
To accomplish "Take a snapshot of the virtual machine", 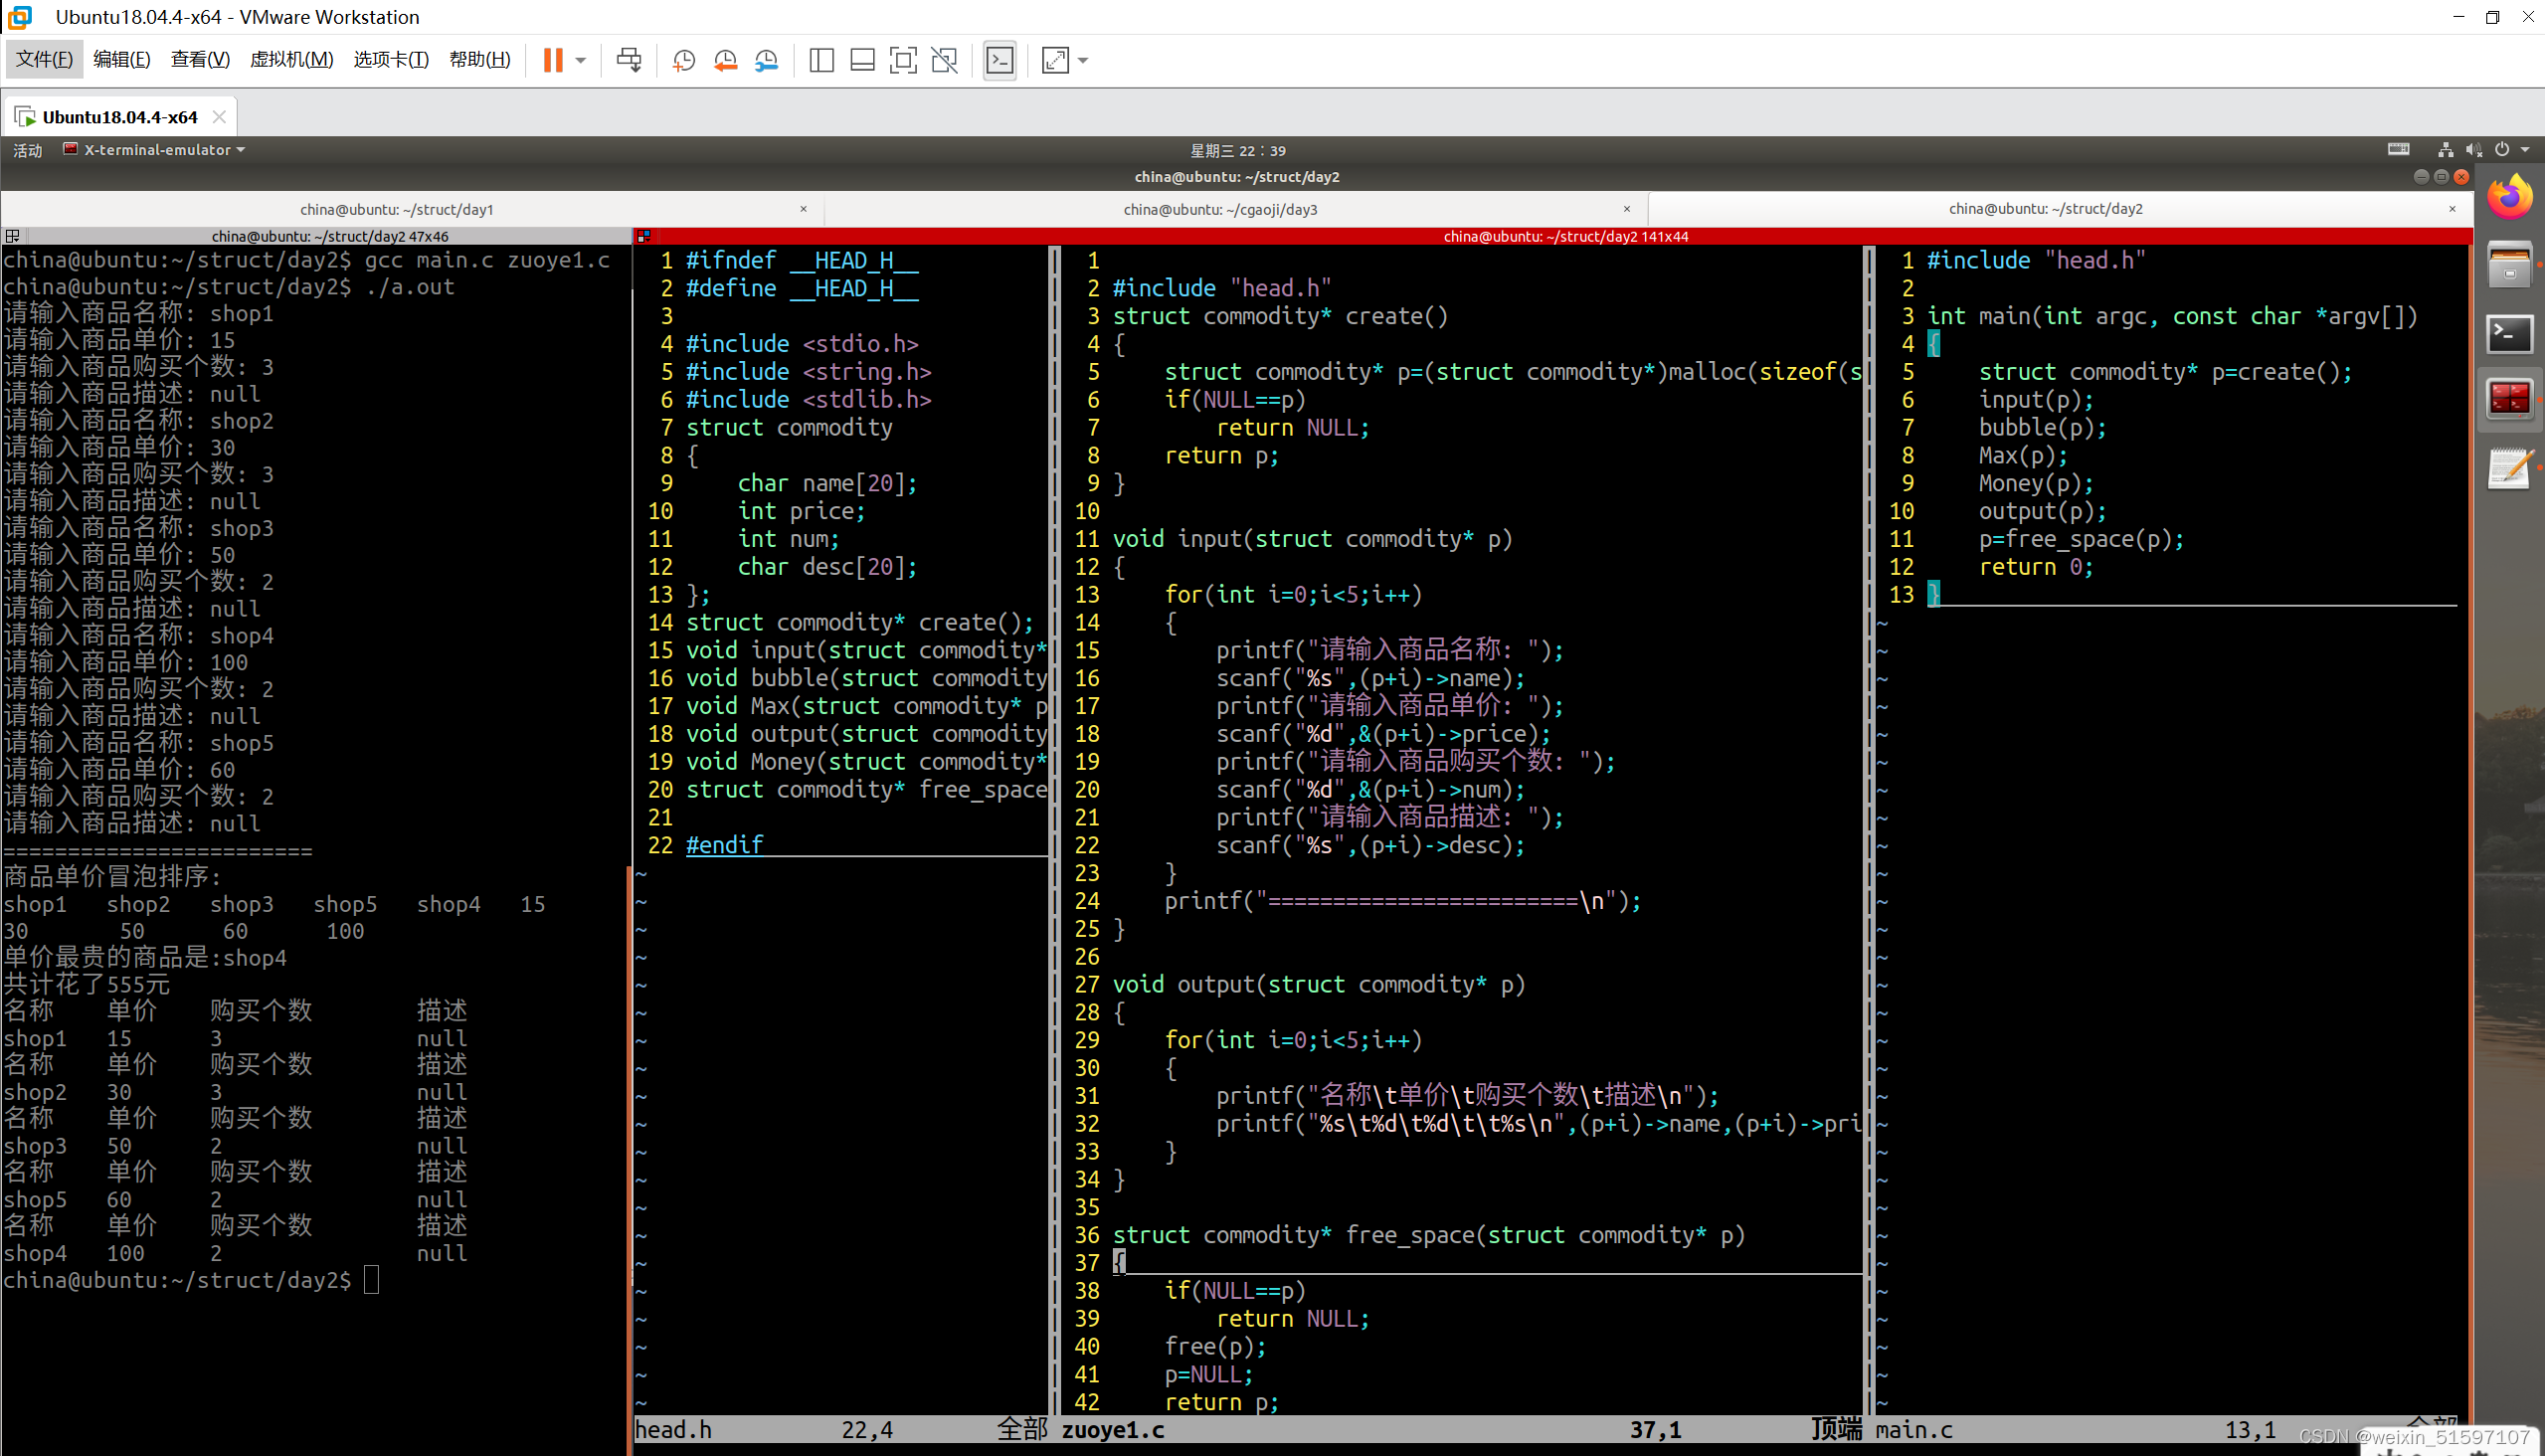I will pos(684,60).
